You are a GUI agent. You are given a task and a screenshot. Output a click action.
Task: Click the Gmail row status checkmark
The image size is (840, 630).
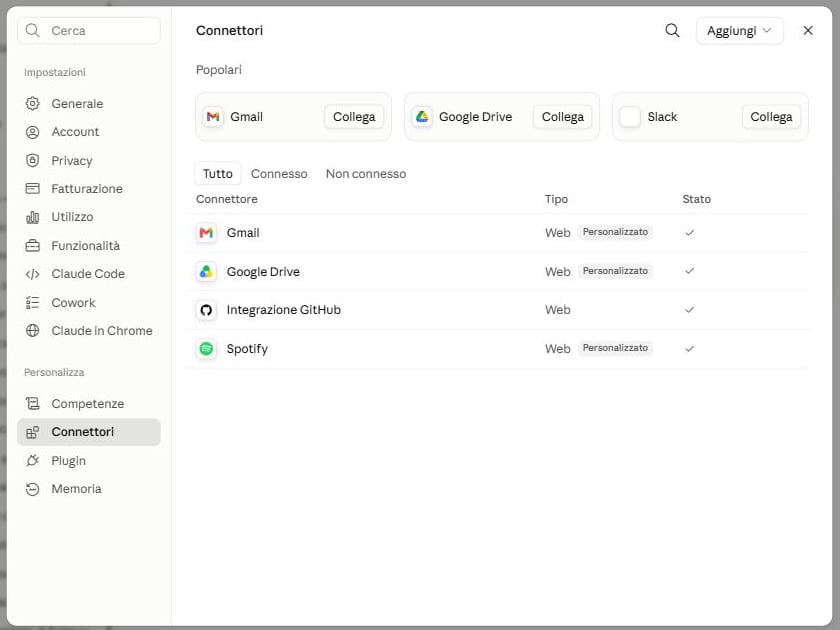(689, 232)
